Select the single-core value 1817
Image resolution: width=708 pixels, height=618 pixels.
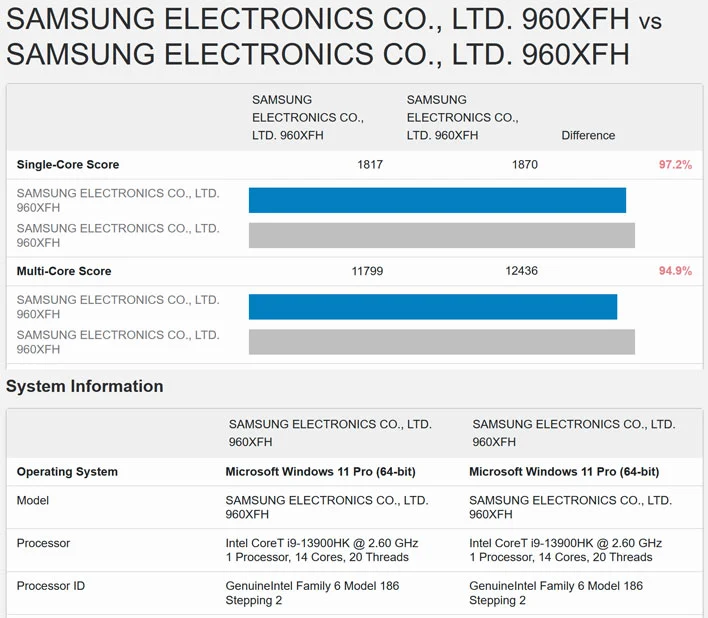pos(370,164)
